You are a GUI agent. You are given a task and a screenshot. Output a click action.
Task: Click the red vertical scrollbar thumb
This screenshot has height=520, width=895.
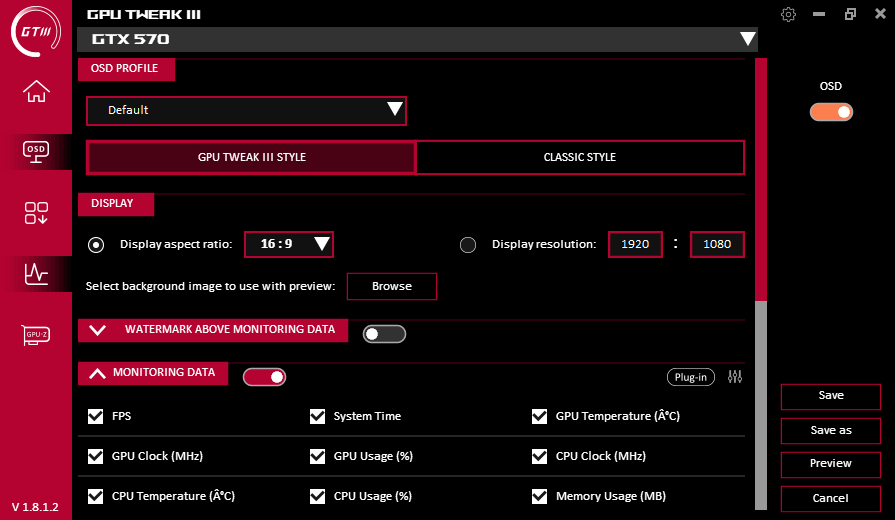[761, 179]
